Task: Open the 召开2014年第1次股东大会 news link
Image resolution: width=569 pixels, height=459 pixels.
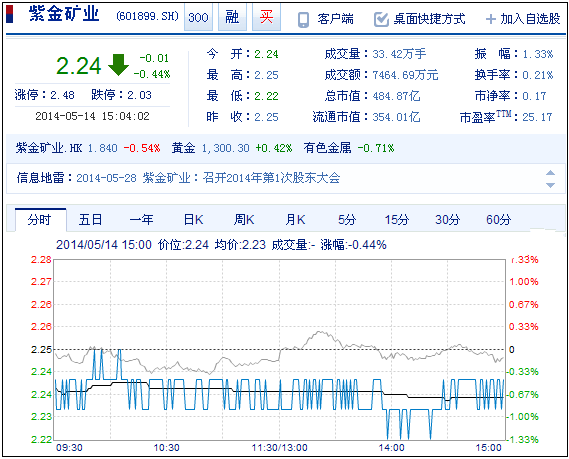Action: coord(271,178)
